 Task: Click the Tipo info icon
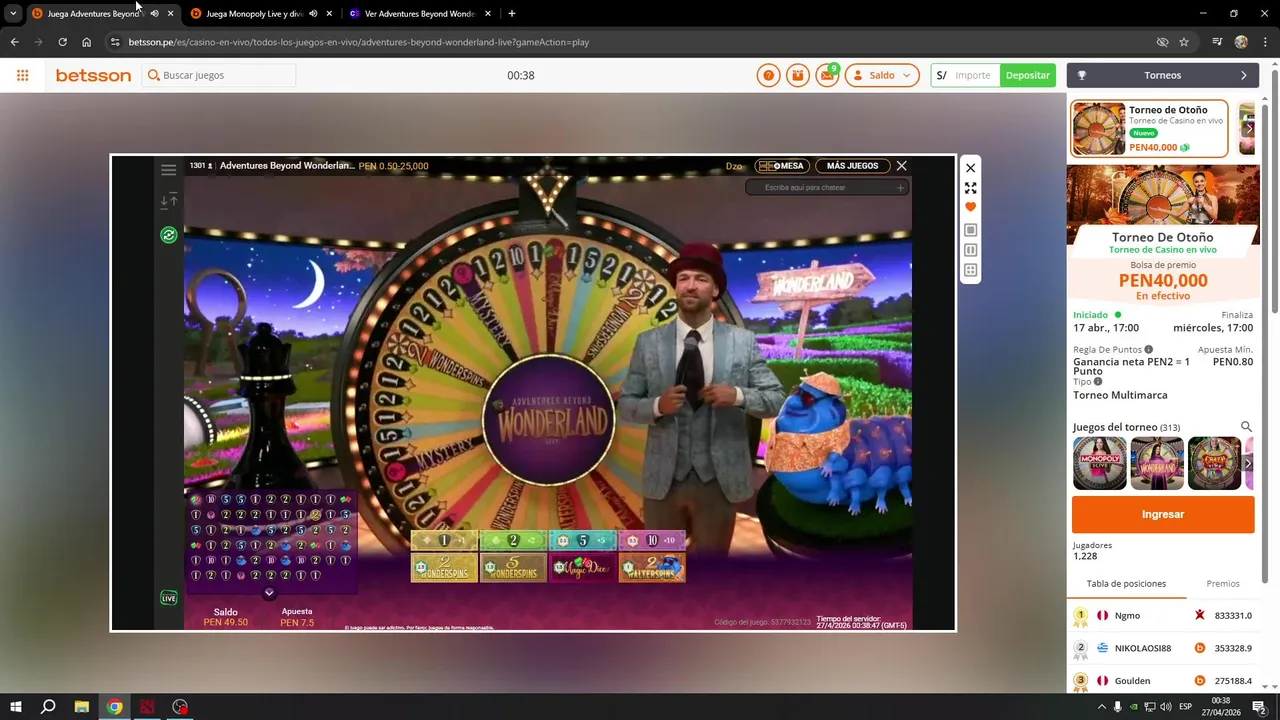tap(1098, 382)
